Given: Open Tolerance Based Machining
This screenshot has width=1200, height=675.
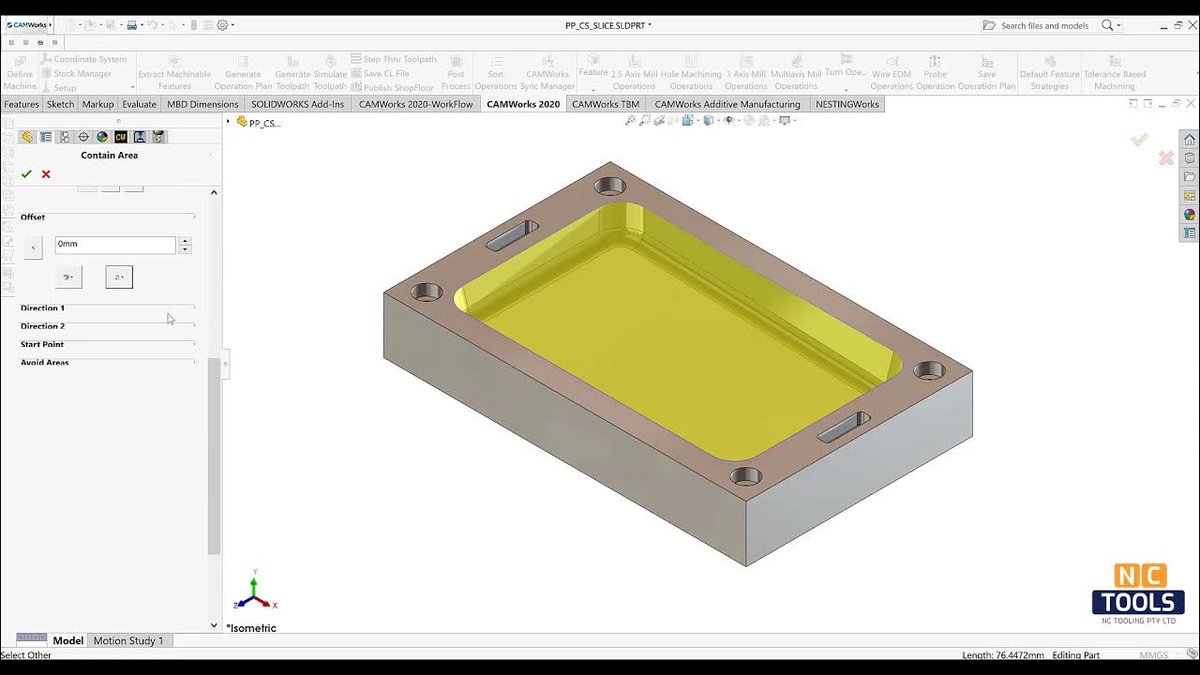Looking at the screenshot, I should coord(1114,73).
